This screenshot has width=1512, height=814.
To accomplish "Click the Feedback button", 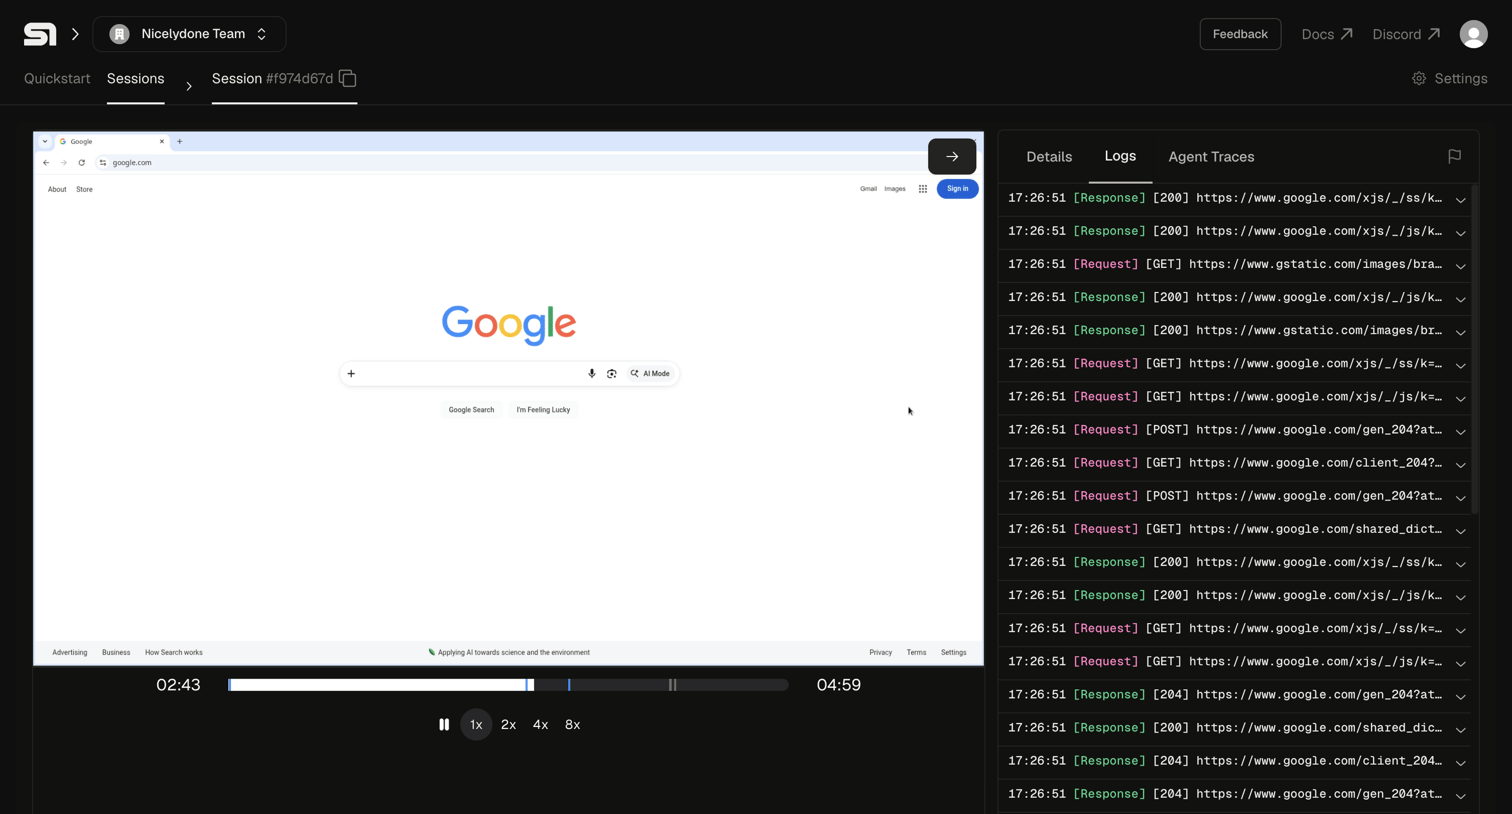I will [1240, 34].
